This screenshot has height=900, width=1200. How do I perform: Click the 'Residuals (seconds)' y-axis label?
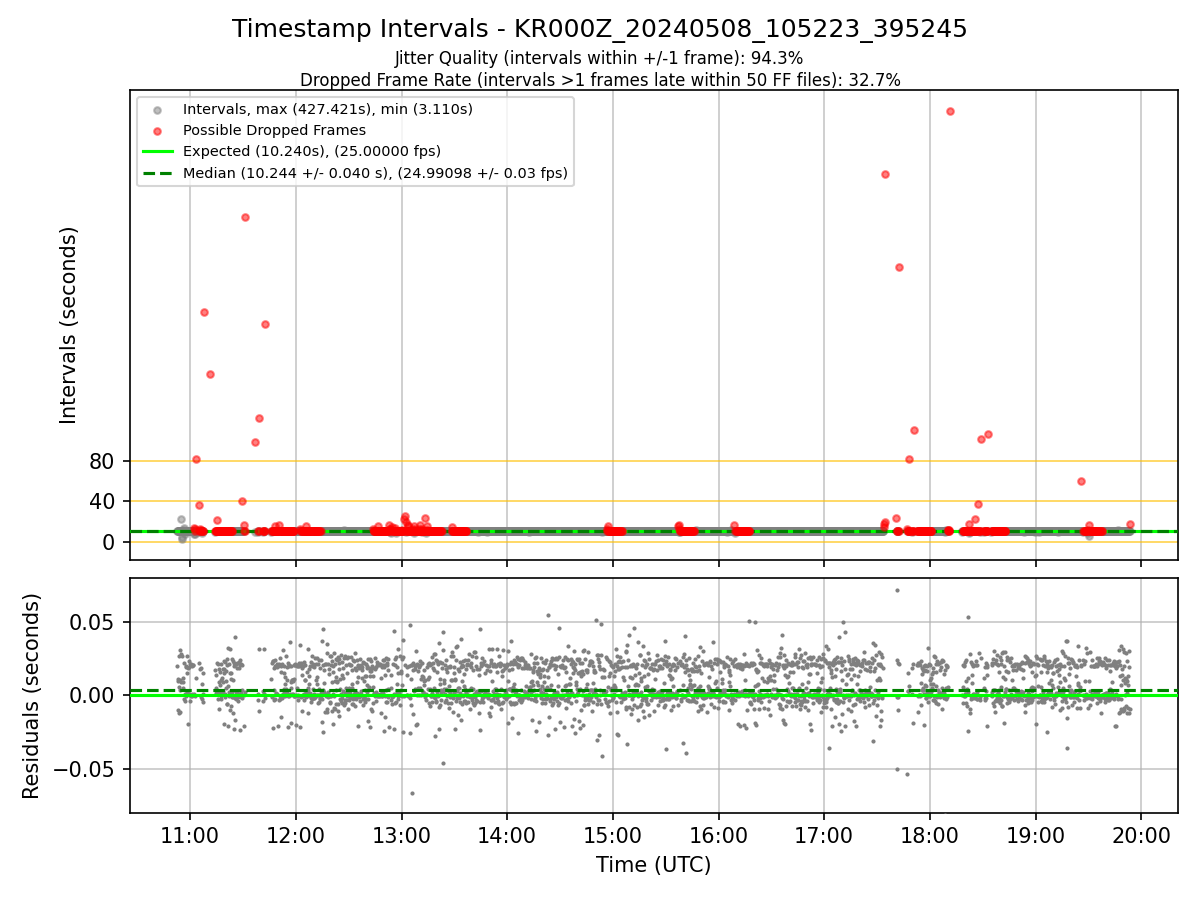coord(32,696)
